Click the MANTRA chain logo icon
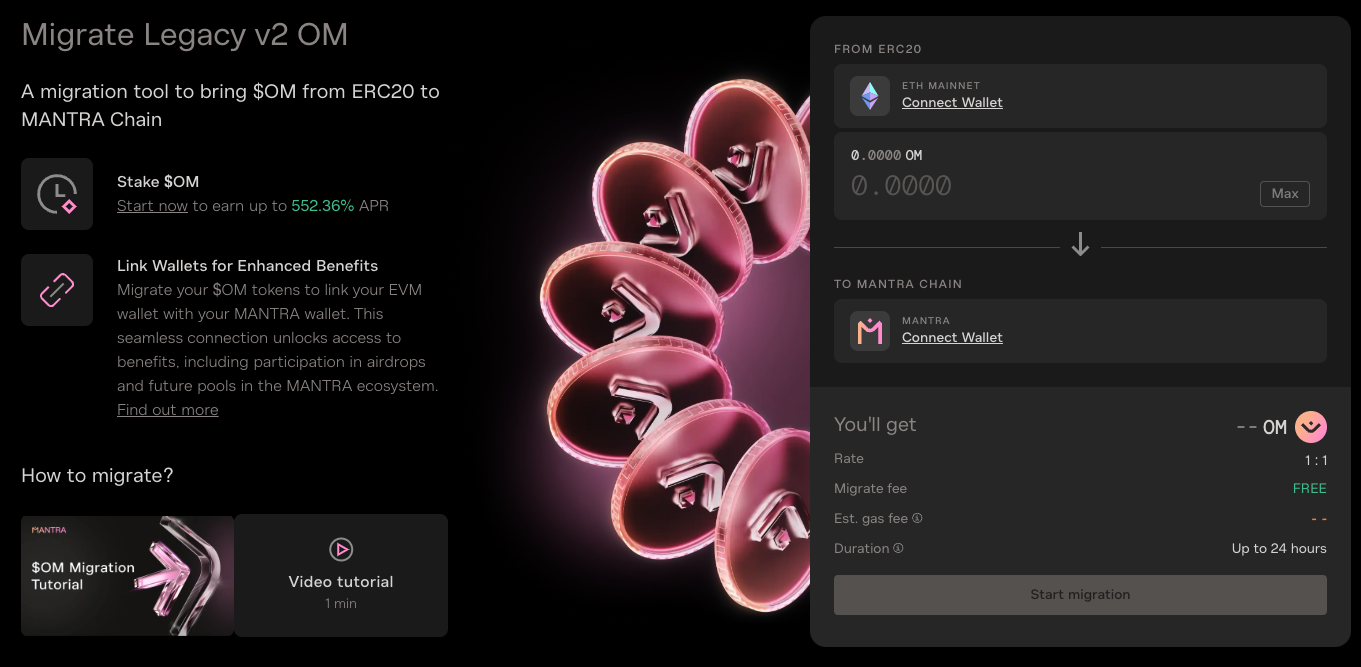Image resolution: width=1361 pixels, height=667 pixels. (869, 331)
